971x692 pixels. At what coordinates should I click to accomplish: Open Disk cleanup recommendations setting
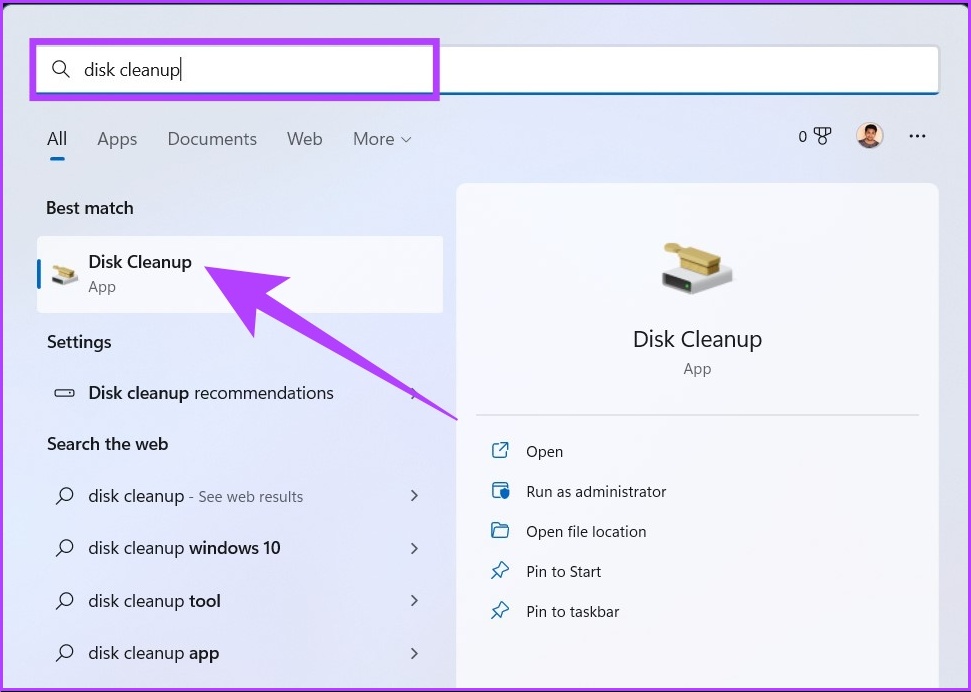tap(211, 393)
